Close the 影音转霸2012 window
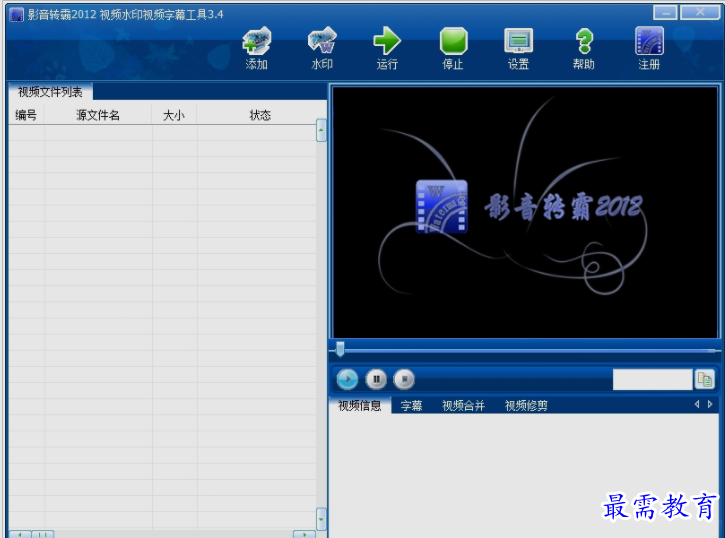 pyautogui.click(x=700, y=12)
